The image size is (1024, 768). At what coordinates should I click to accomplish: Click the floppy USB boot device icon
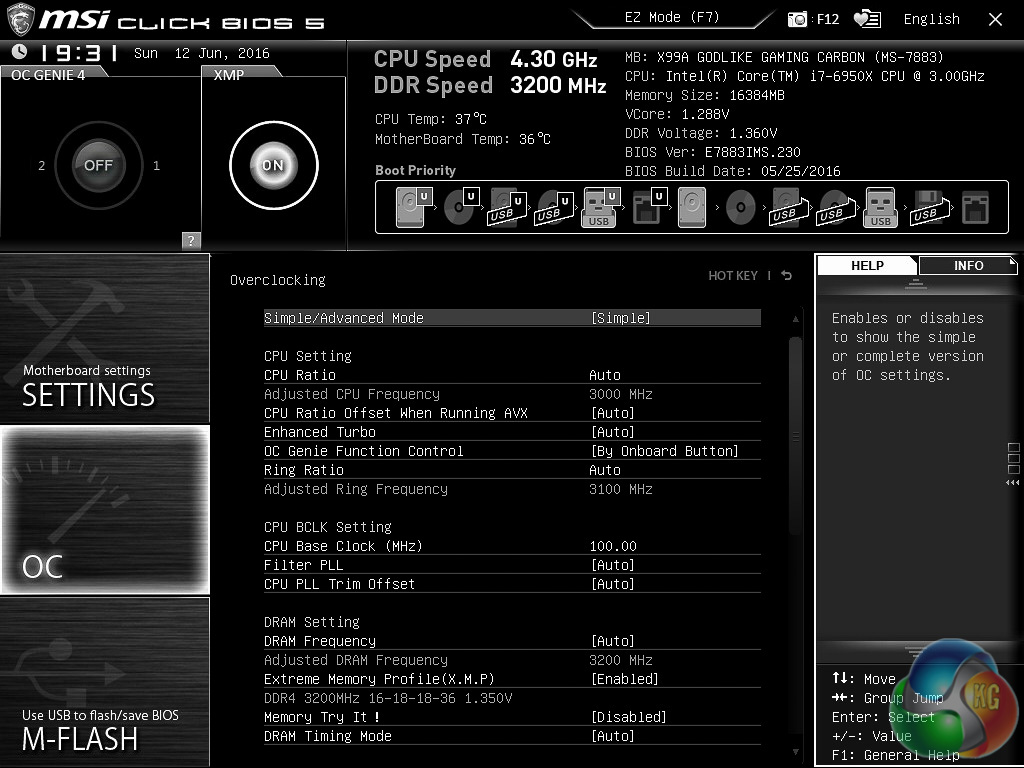click(x=927, y=207)
